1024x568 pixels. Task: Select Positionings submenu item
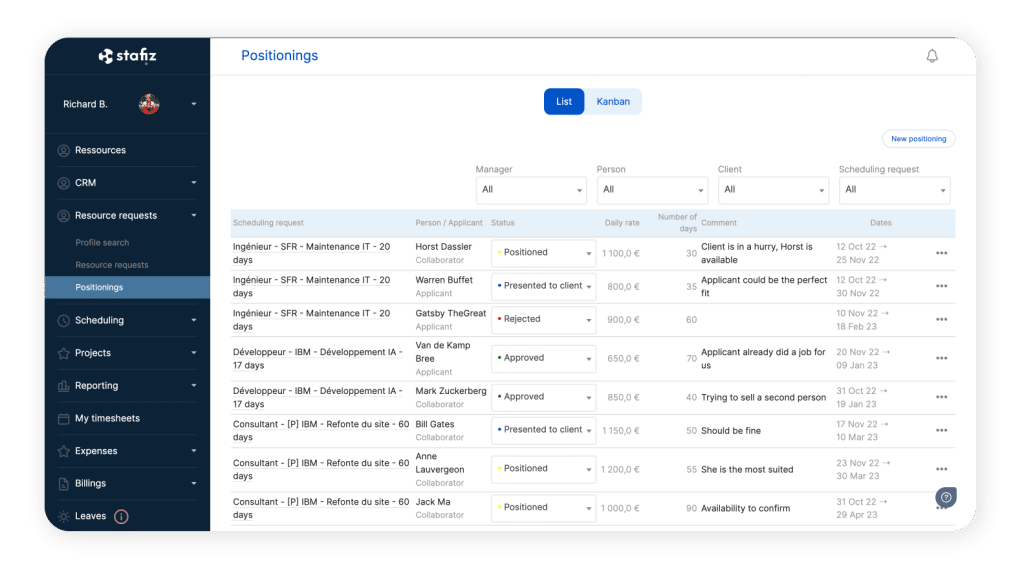pyautogui.click(x=127, y=287)
